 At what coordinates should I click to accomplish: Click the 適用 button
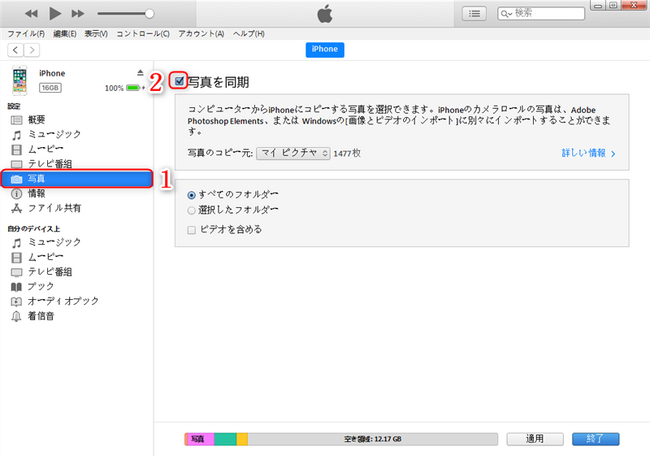(535, 439)
